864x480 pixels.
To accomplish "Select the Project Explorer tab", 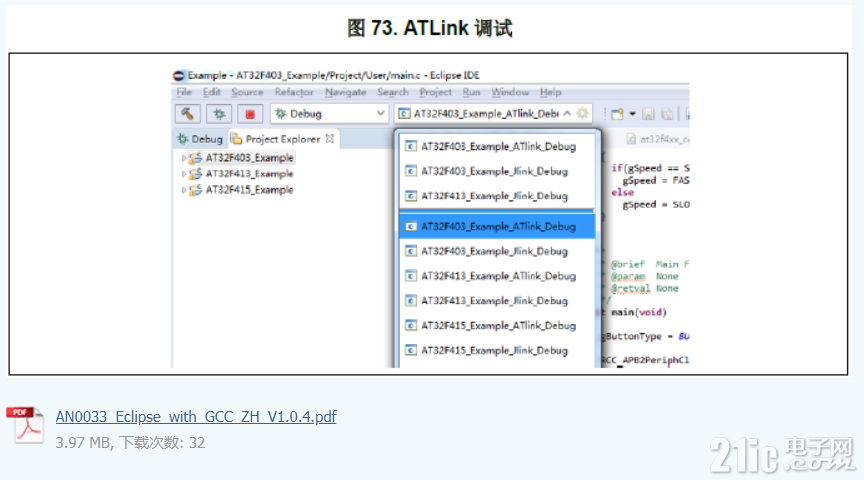I will tap(282, 139).
